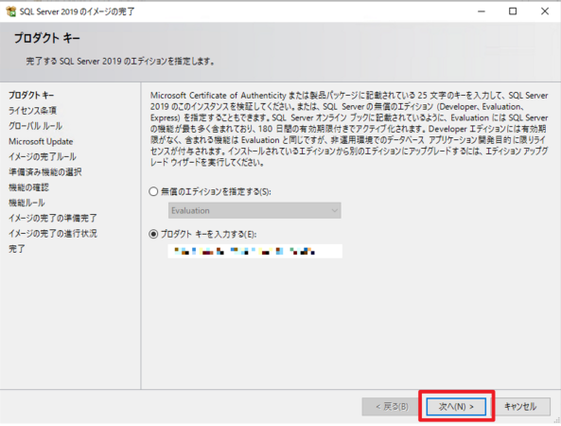Select グローバル ルール step in sidebar
The height and width of the screenshot is (426, 561).
pos(35,126)
